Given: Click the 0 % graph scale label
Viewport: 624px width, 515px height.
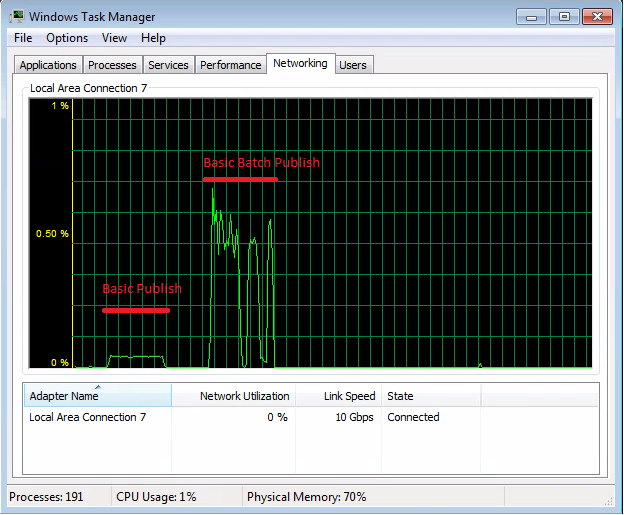Looking at the screenshot, I should pyautogui.click(x=60, y=363).
